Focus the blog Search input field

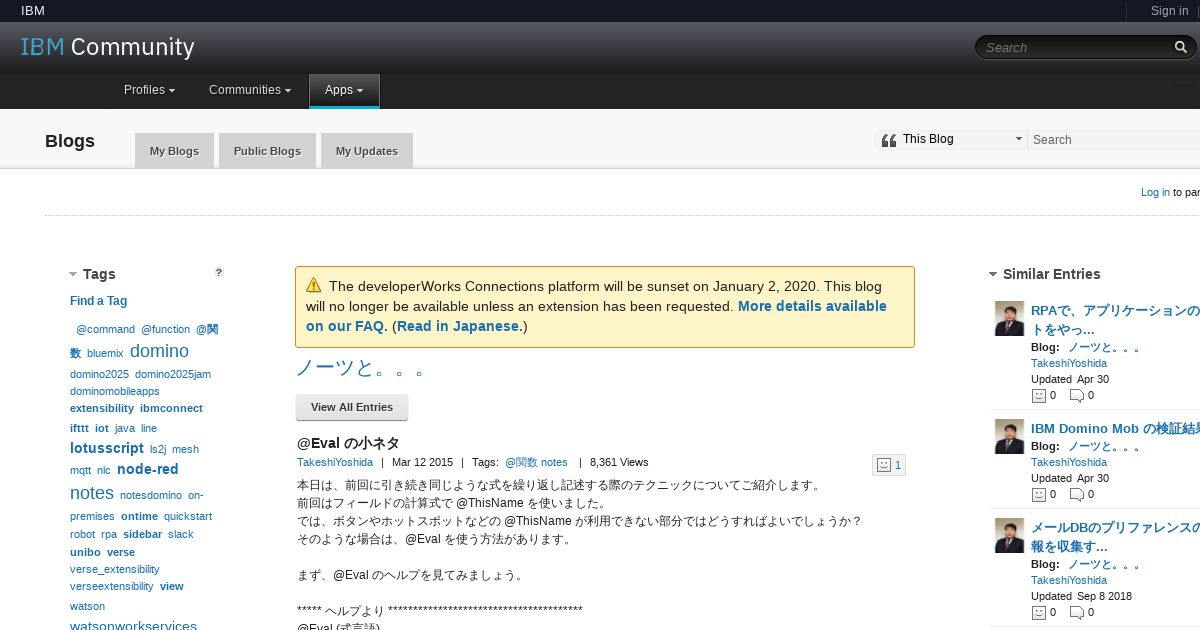coord(1114,140)
